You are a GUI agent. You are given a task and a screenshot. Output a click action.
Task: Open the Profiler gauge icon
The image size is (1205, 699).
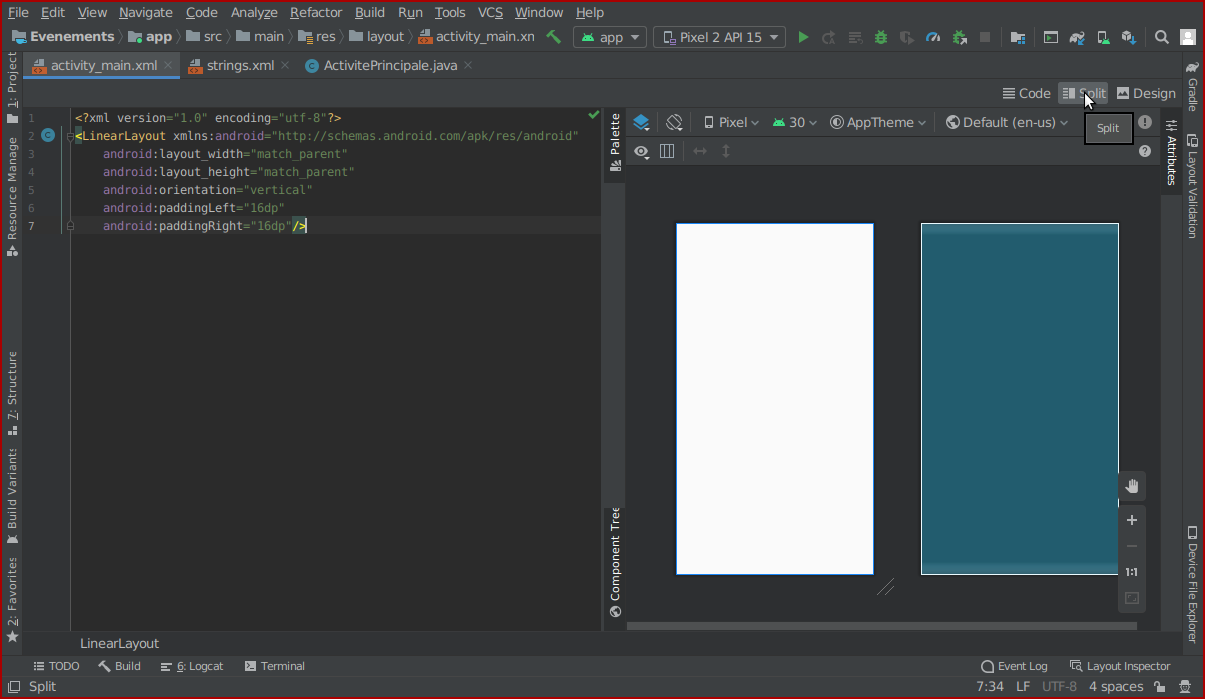coord(933,37)
